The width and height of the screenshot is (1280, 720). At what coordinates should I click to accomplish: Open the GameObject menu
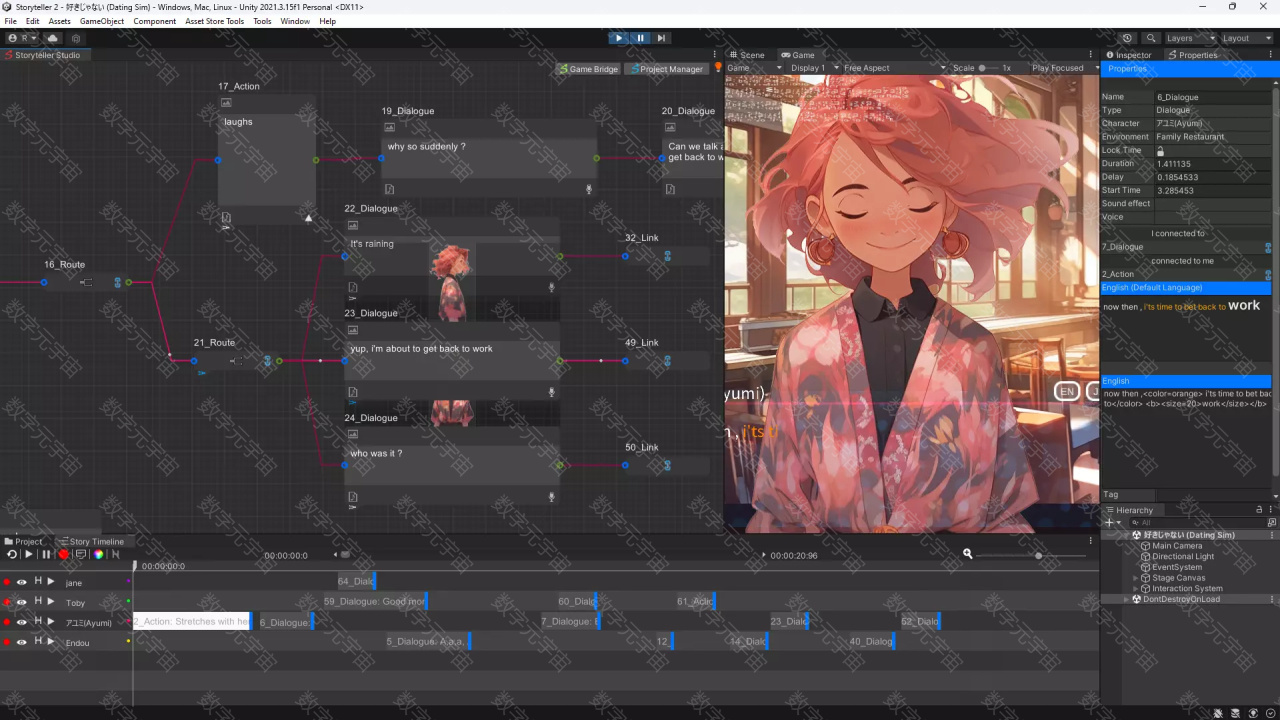pyautogui.click(x=102, y=21)
